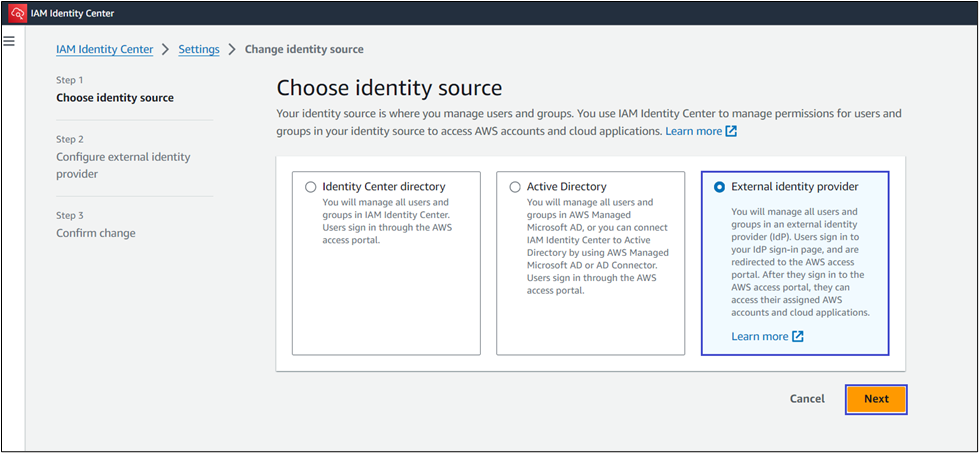Cancel the identity source change

[x=807, y=399]
